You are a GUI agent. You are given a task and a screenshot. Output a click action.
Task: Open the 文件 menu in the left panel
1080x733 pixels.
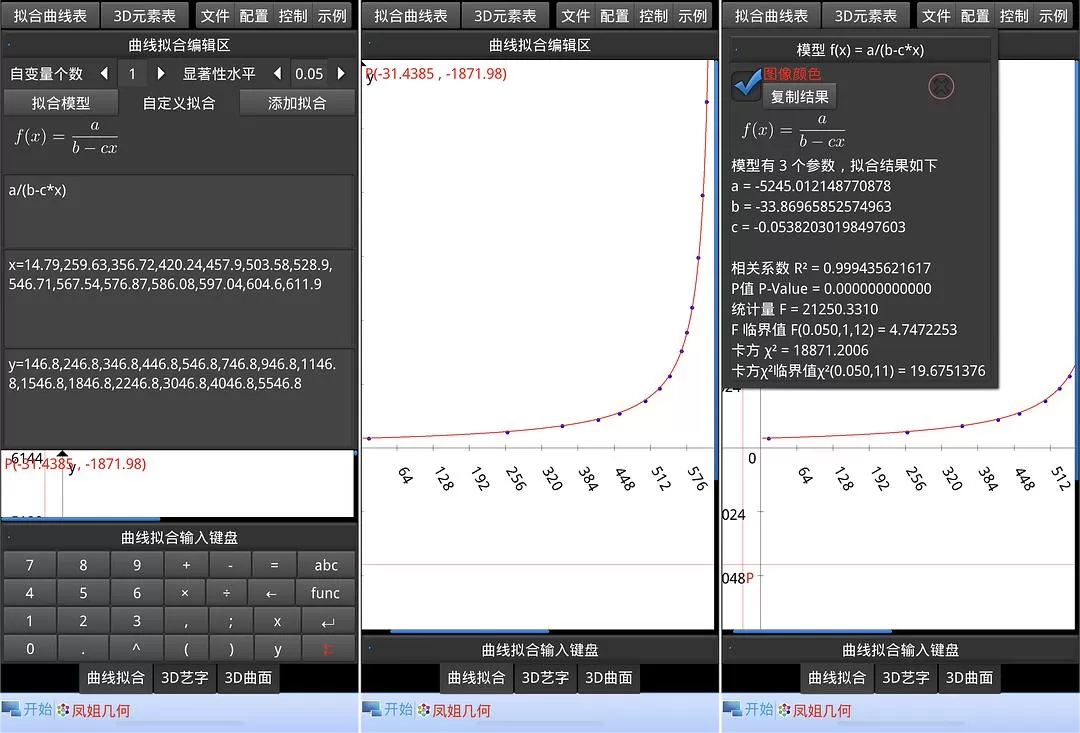214,16
